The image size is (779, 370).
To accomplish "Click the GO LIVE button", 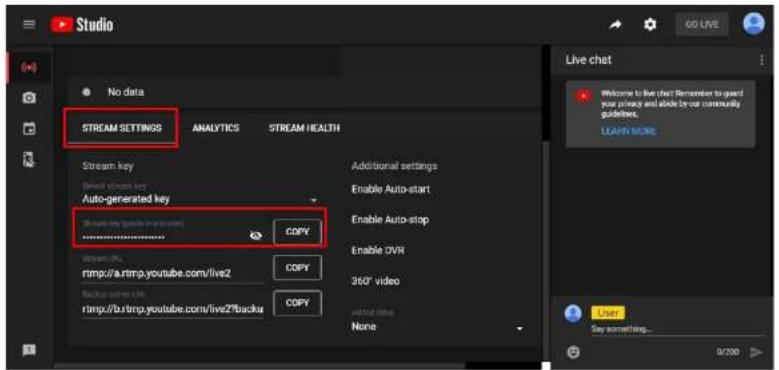I will pos(701,24).
